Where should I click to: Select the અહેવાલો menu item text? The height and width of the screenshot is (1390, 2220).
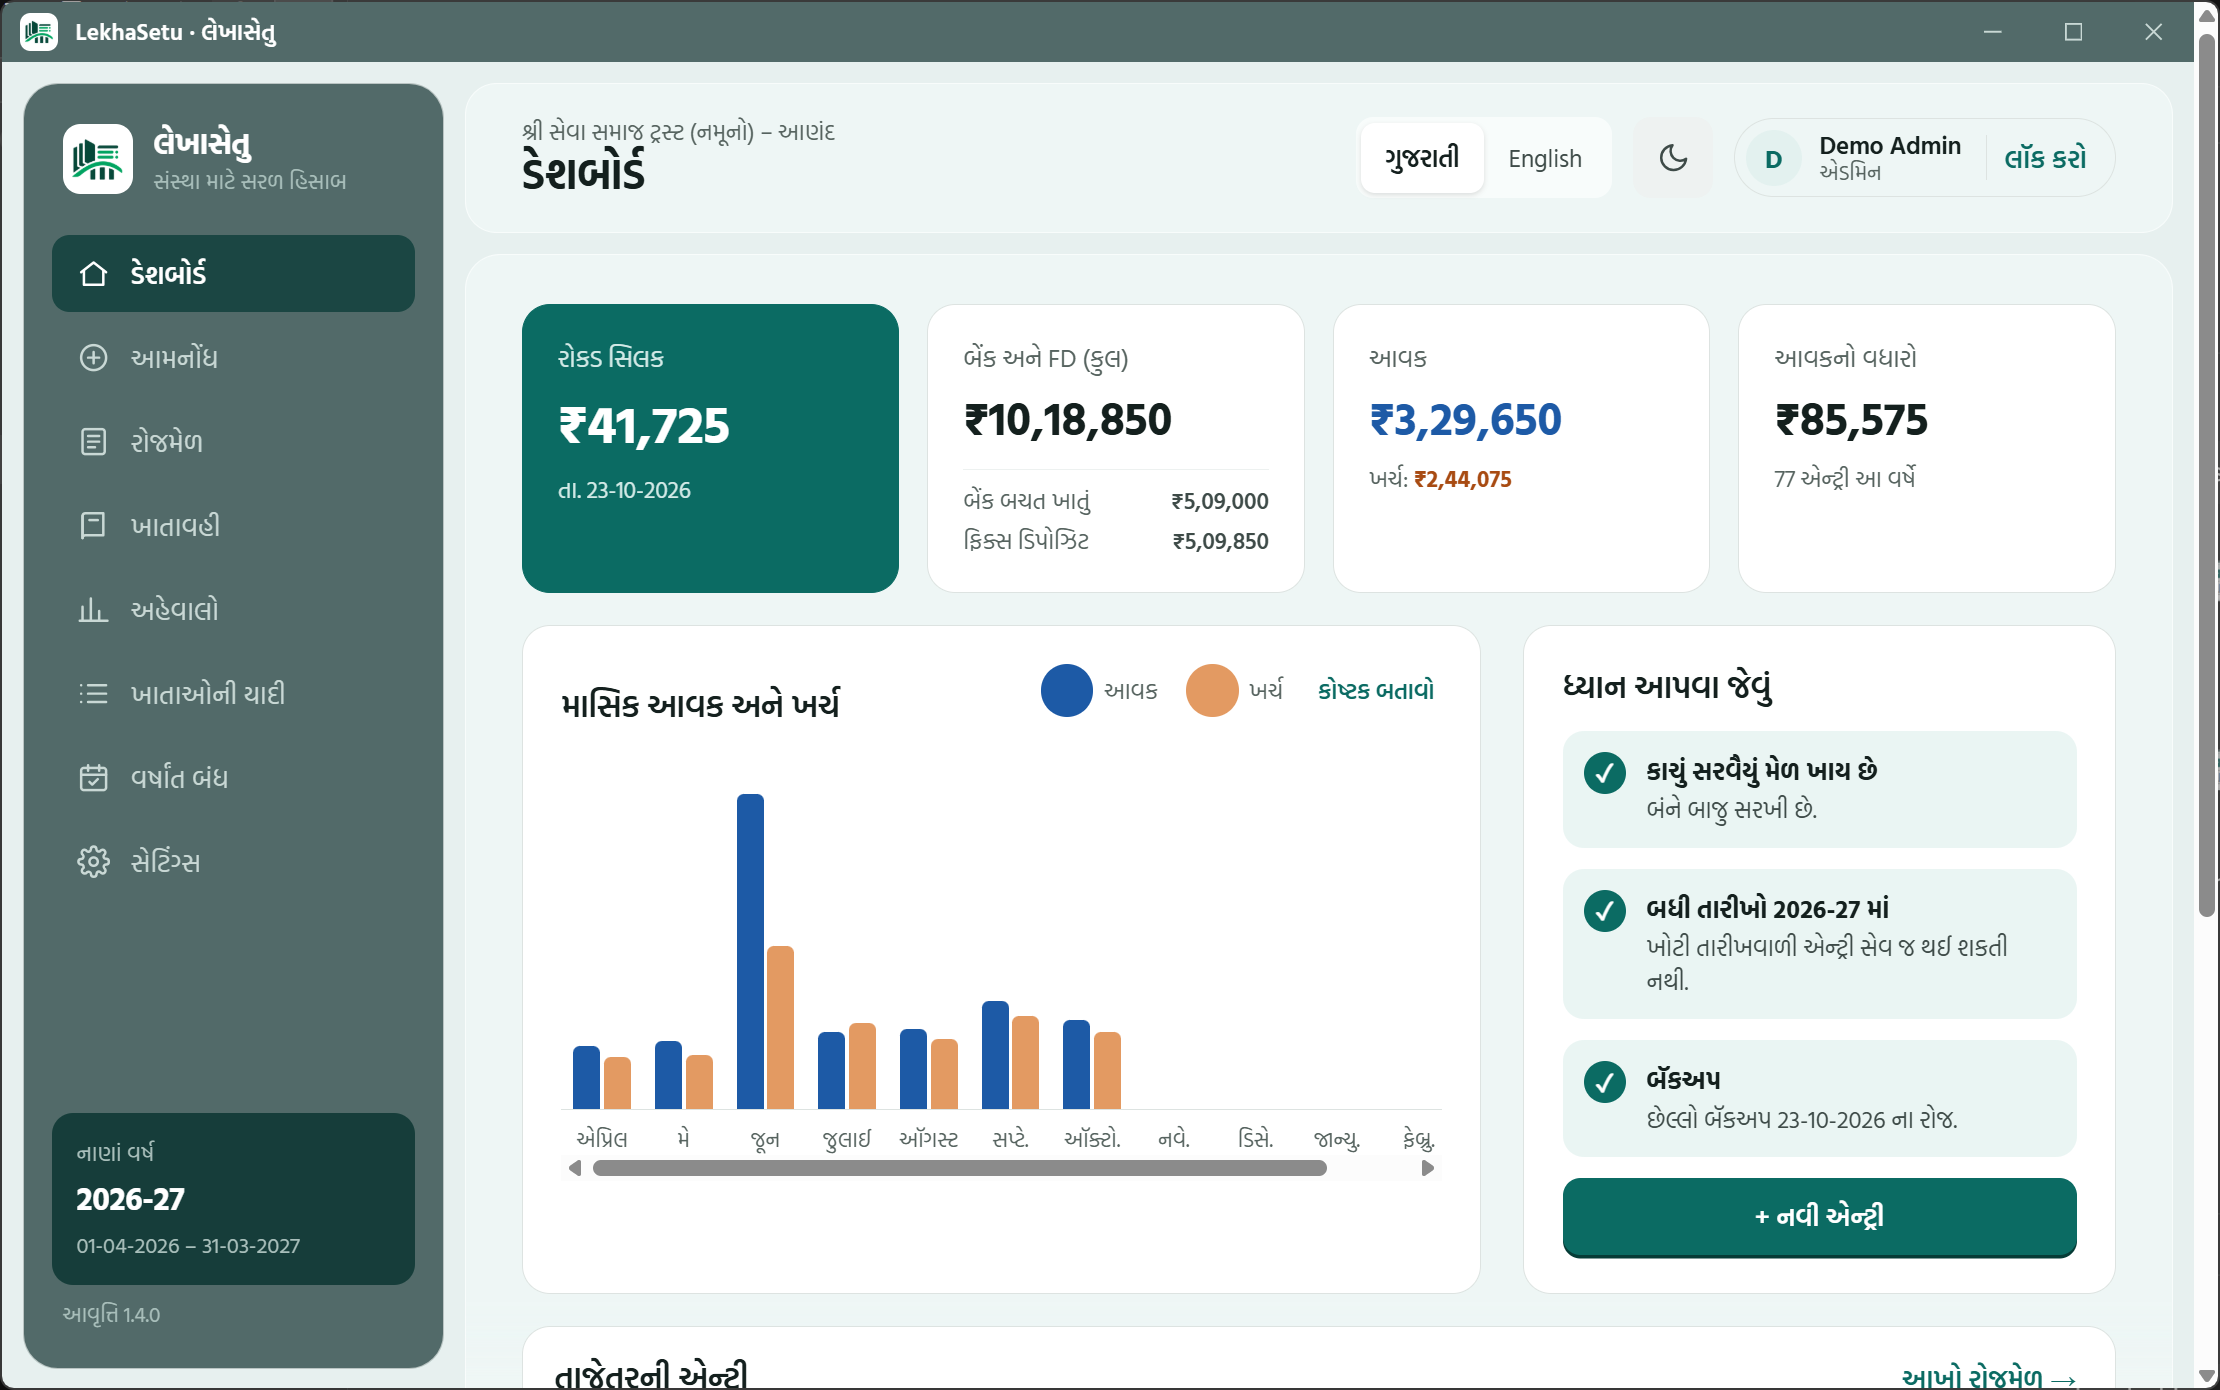[174, 610]
